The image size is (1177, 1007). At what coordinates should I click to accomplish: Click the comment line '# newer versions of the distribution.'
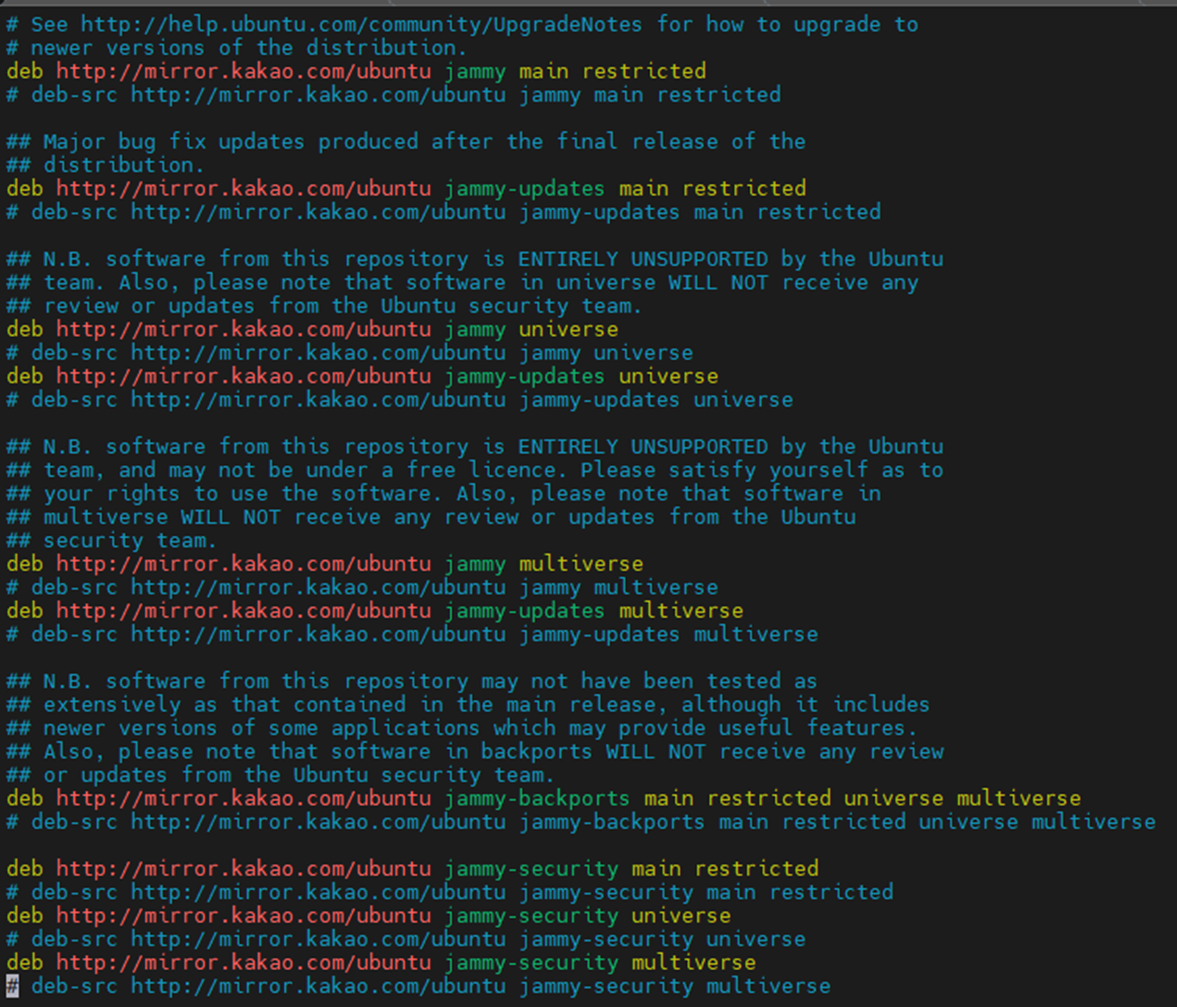(236, 48)
